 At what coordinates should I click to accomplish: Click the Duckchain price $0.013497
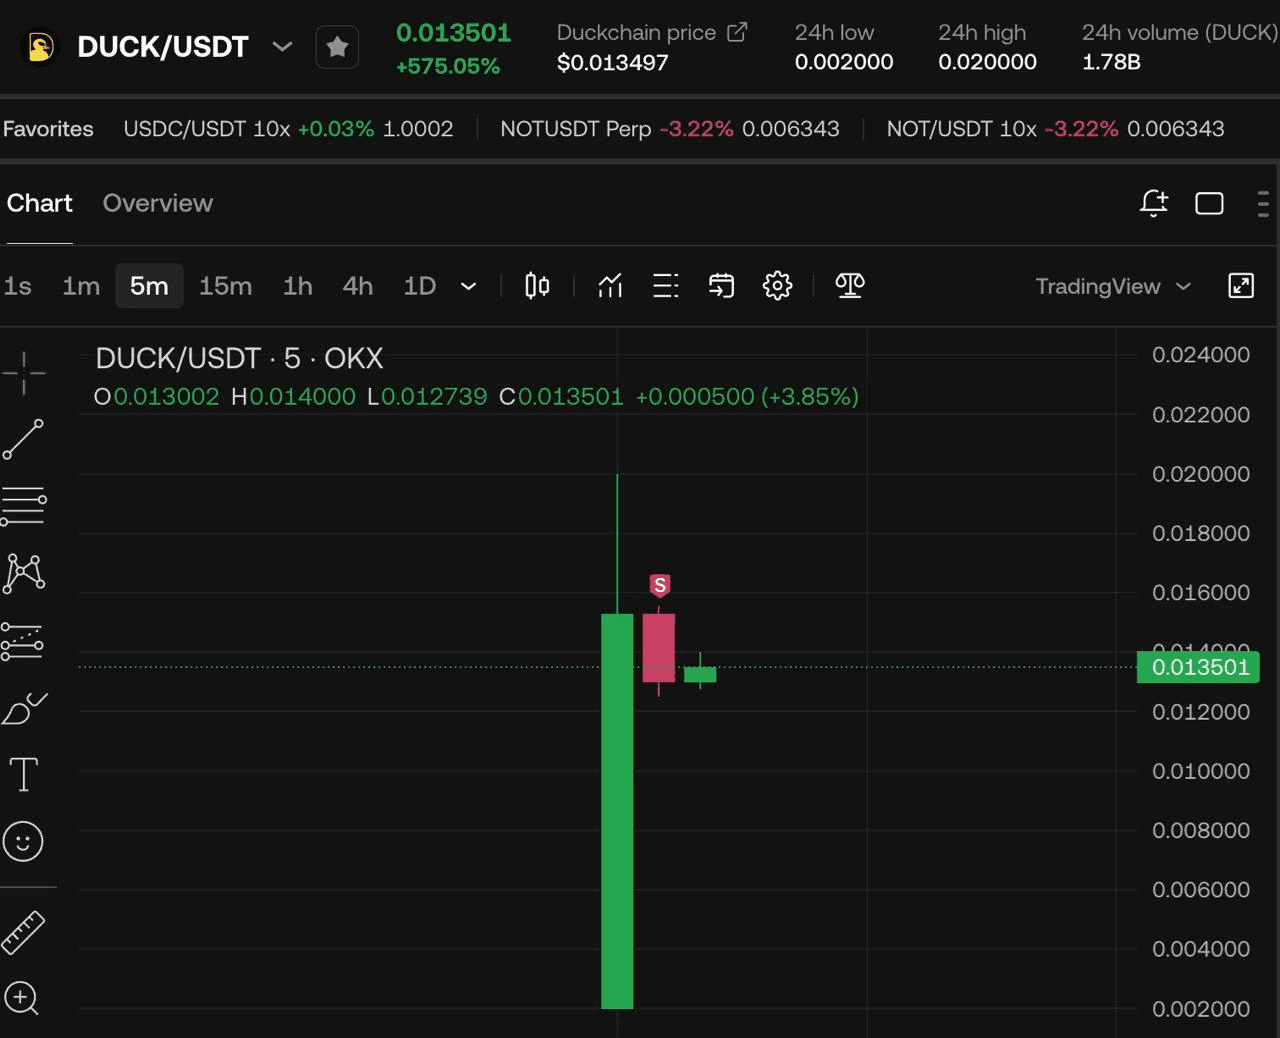tap(612, 62)
